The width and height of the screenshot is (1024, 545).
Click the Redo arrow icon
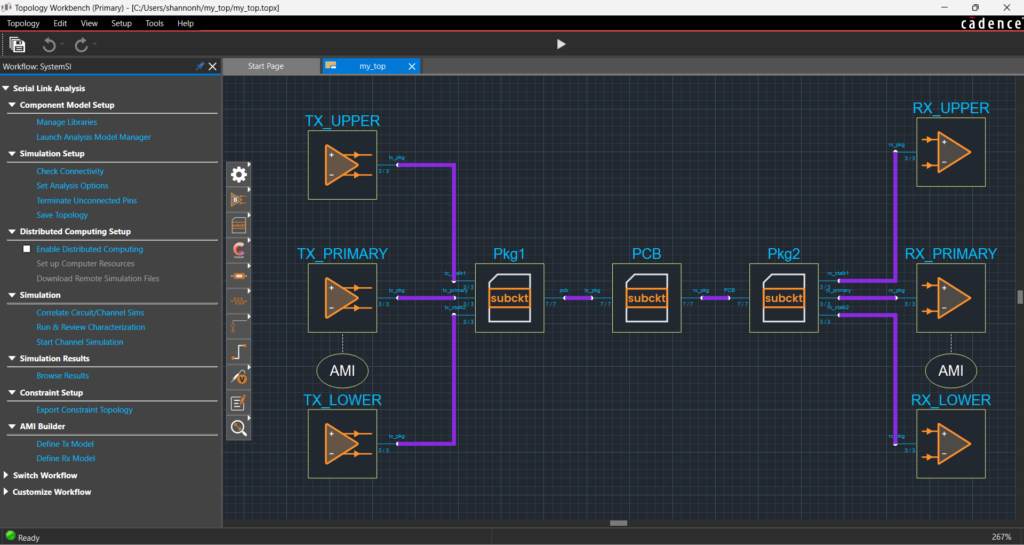pos(81,44)
